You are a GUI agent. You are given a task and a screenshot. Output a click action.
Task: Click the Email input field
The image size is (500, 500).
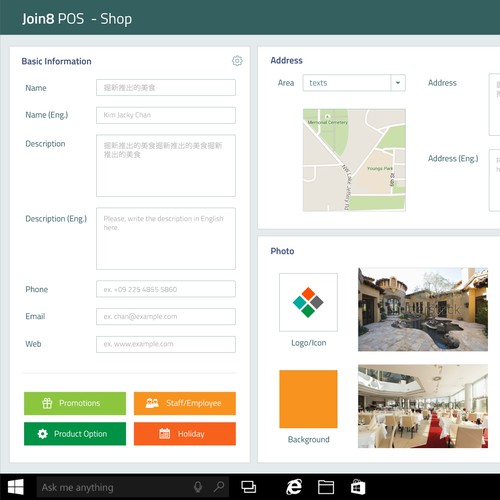point(166,316)
